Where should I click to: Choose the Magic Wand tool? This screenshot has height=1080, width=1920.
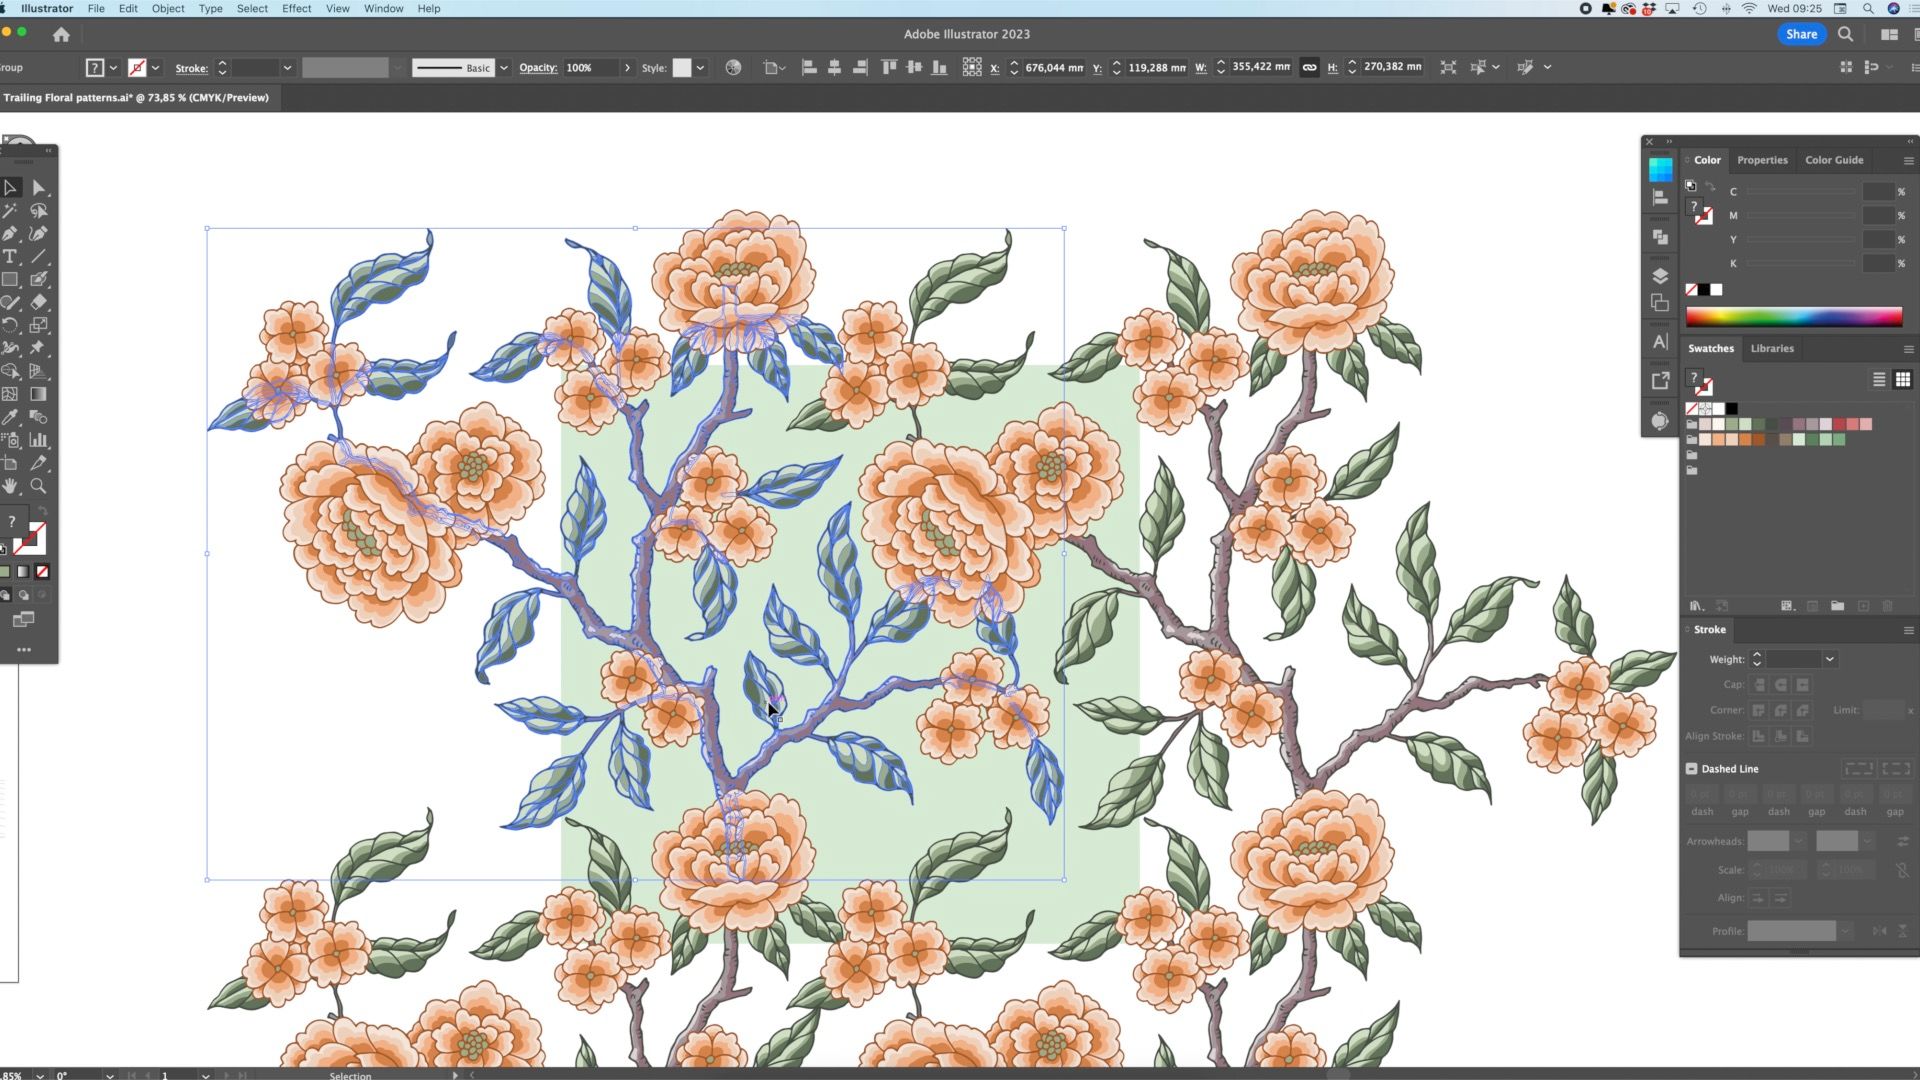point(10,211)
